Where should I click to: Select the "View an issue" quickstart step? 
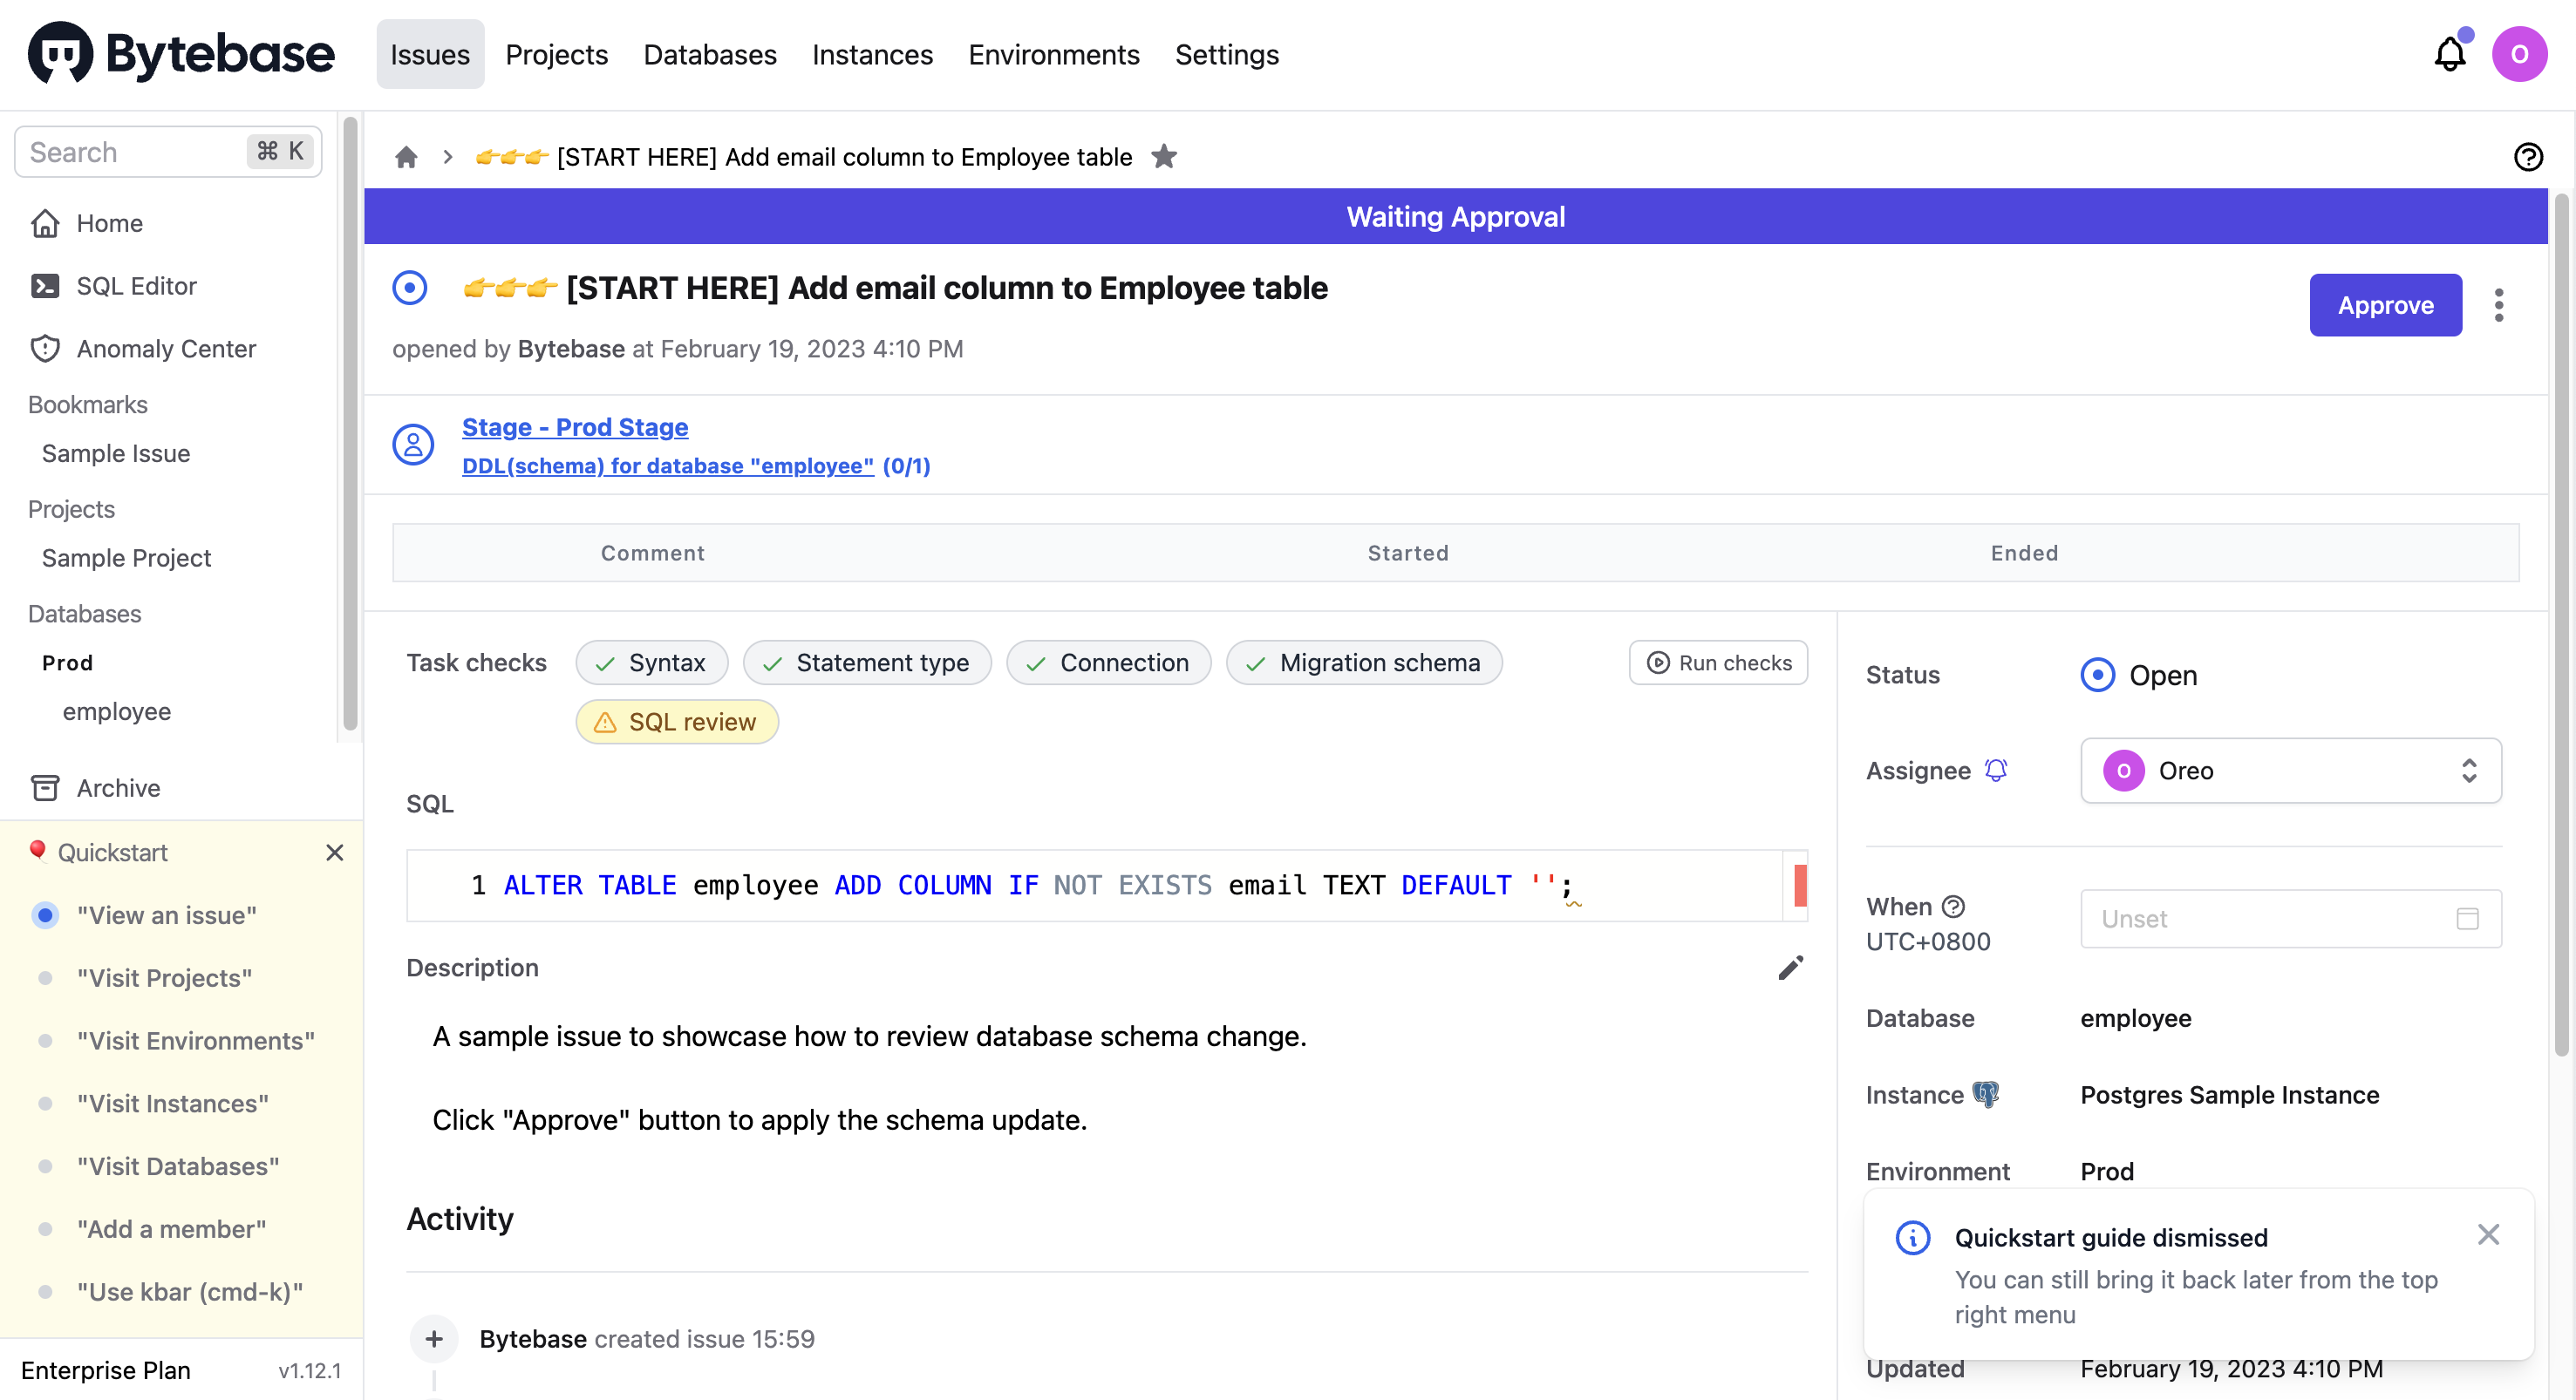(x=166, y=915)
